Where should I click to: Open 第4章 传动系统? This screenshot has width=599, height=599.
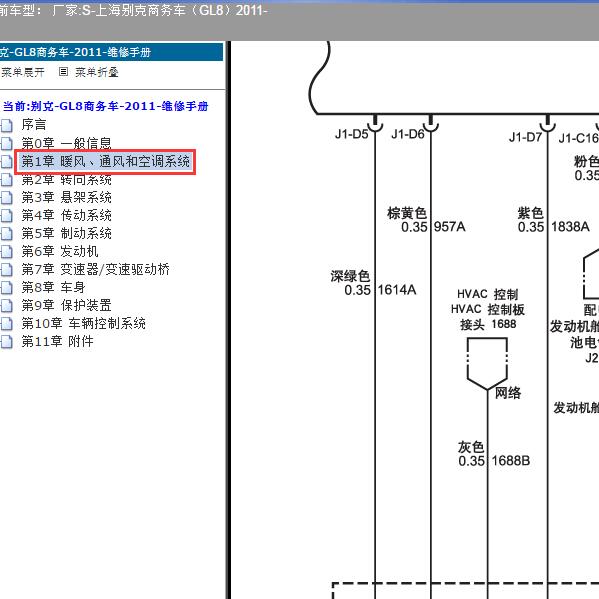pos(66,215)
